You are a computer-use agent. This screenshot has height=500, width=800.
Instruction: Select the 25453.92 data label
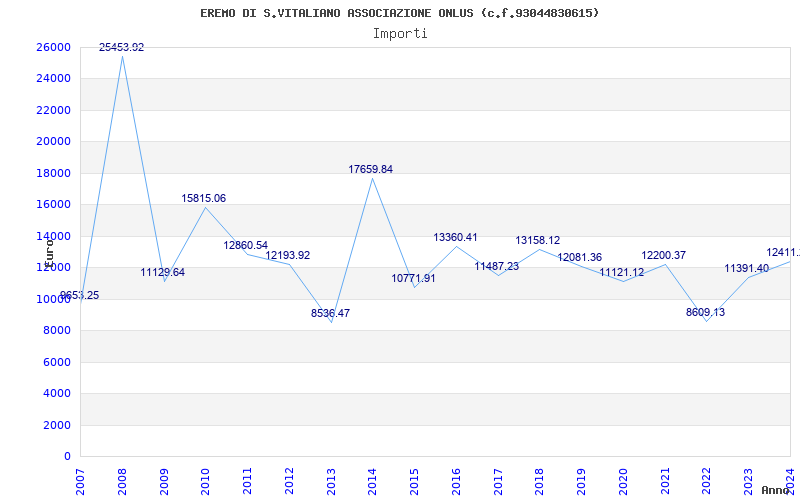click(x=121, y=47)
